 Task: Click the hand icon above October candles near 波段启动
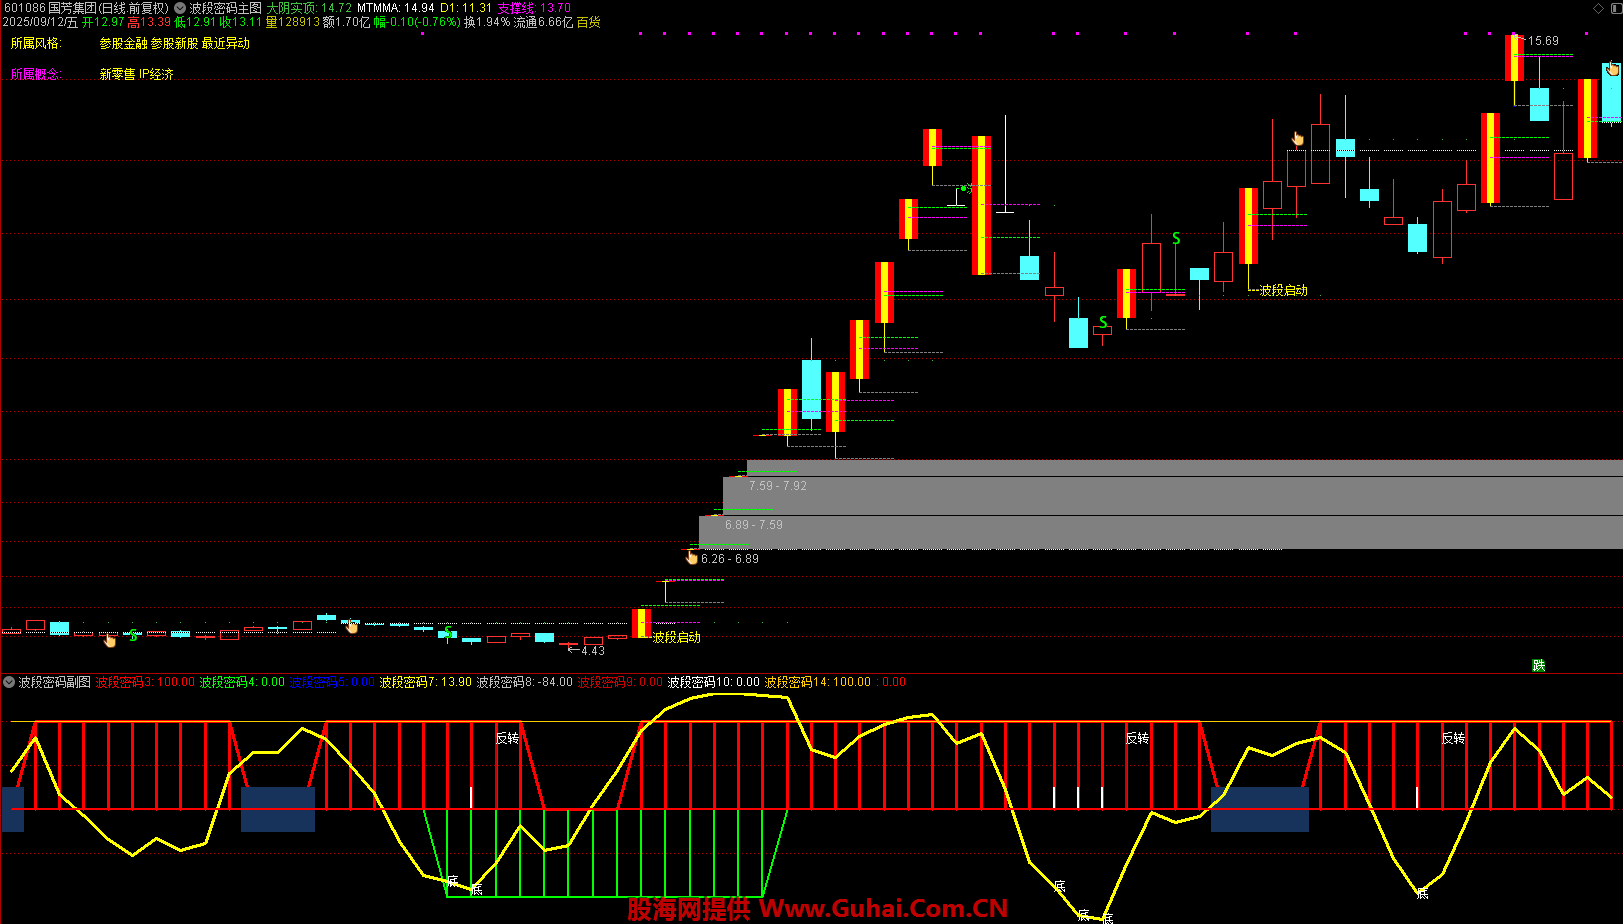1298,138
